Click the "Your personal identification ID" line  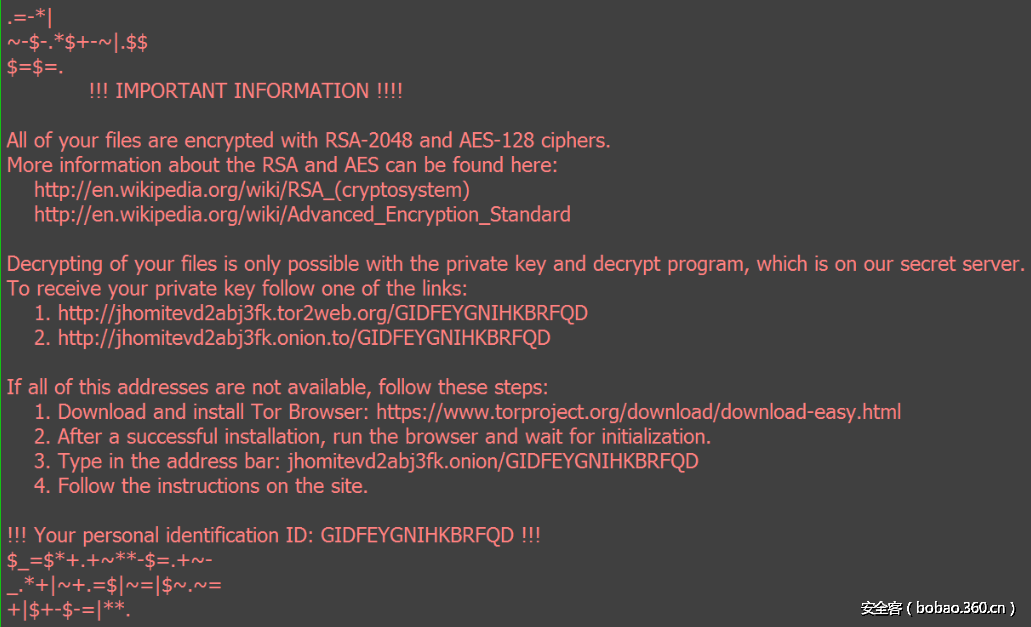click(273, 536)
